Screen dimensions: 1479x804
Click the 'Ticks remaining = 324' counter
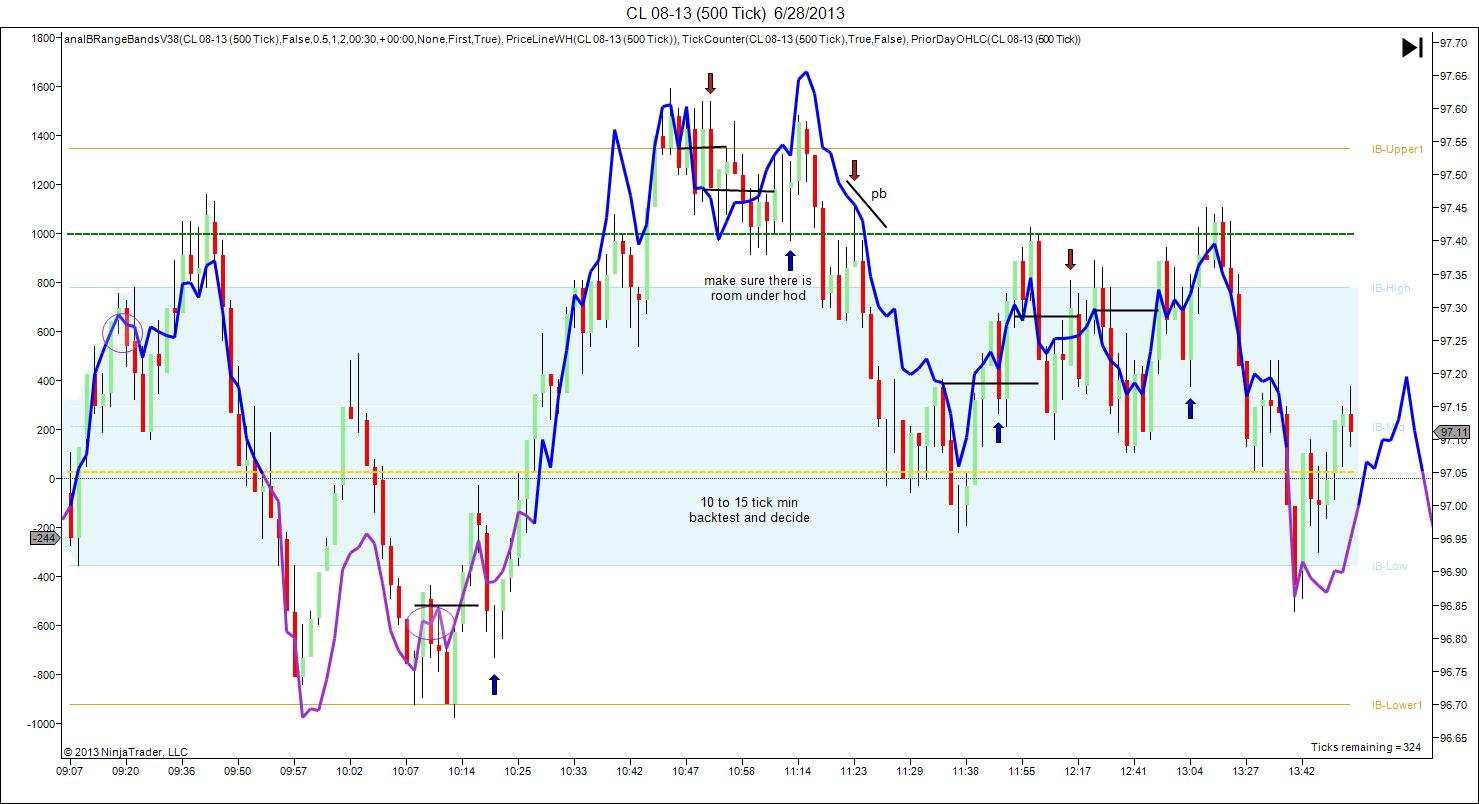click(x=1368, y=747)
